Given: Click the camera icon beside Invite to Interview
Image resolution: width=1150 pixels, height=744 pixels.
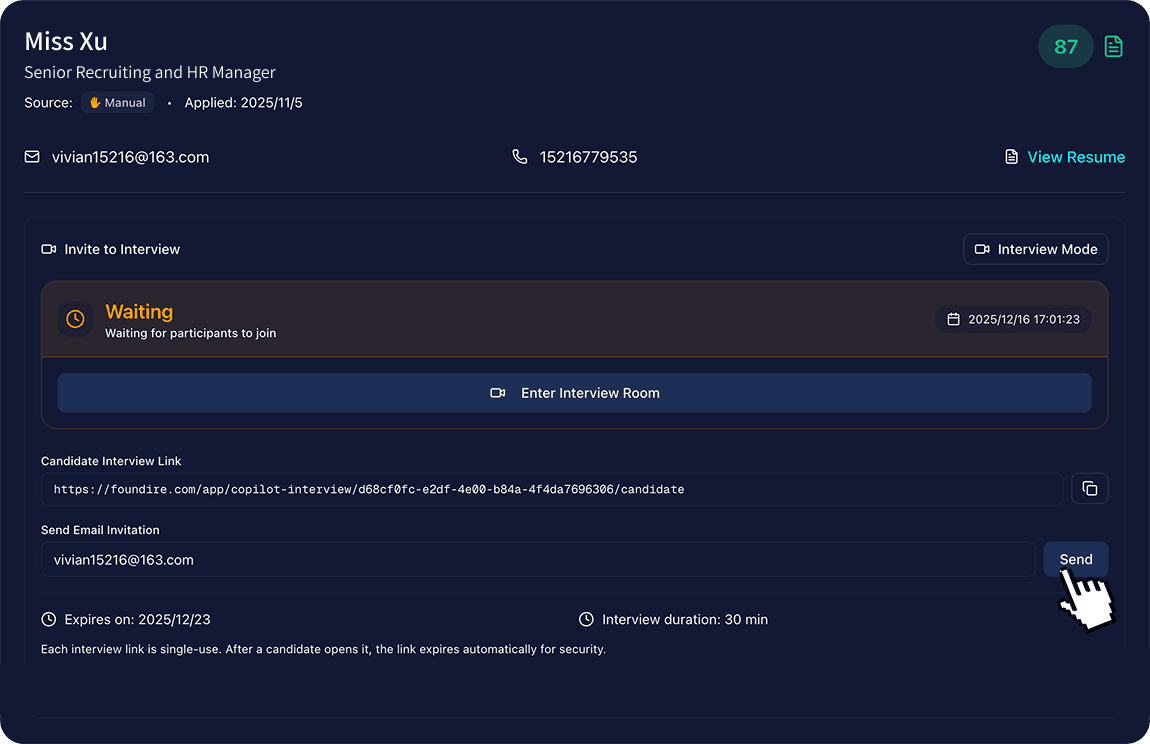Looking at the screenshot, I should point(48,249).
